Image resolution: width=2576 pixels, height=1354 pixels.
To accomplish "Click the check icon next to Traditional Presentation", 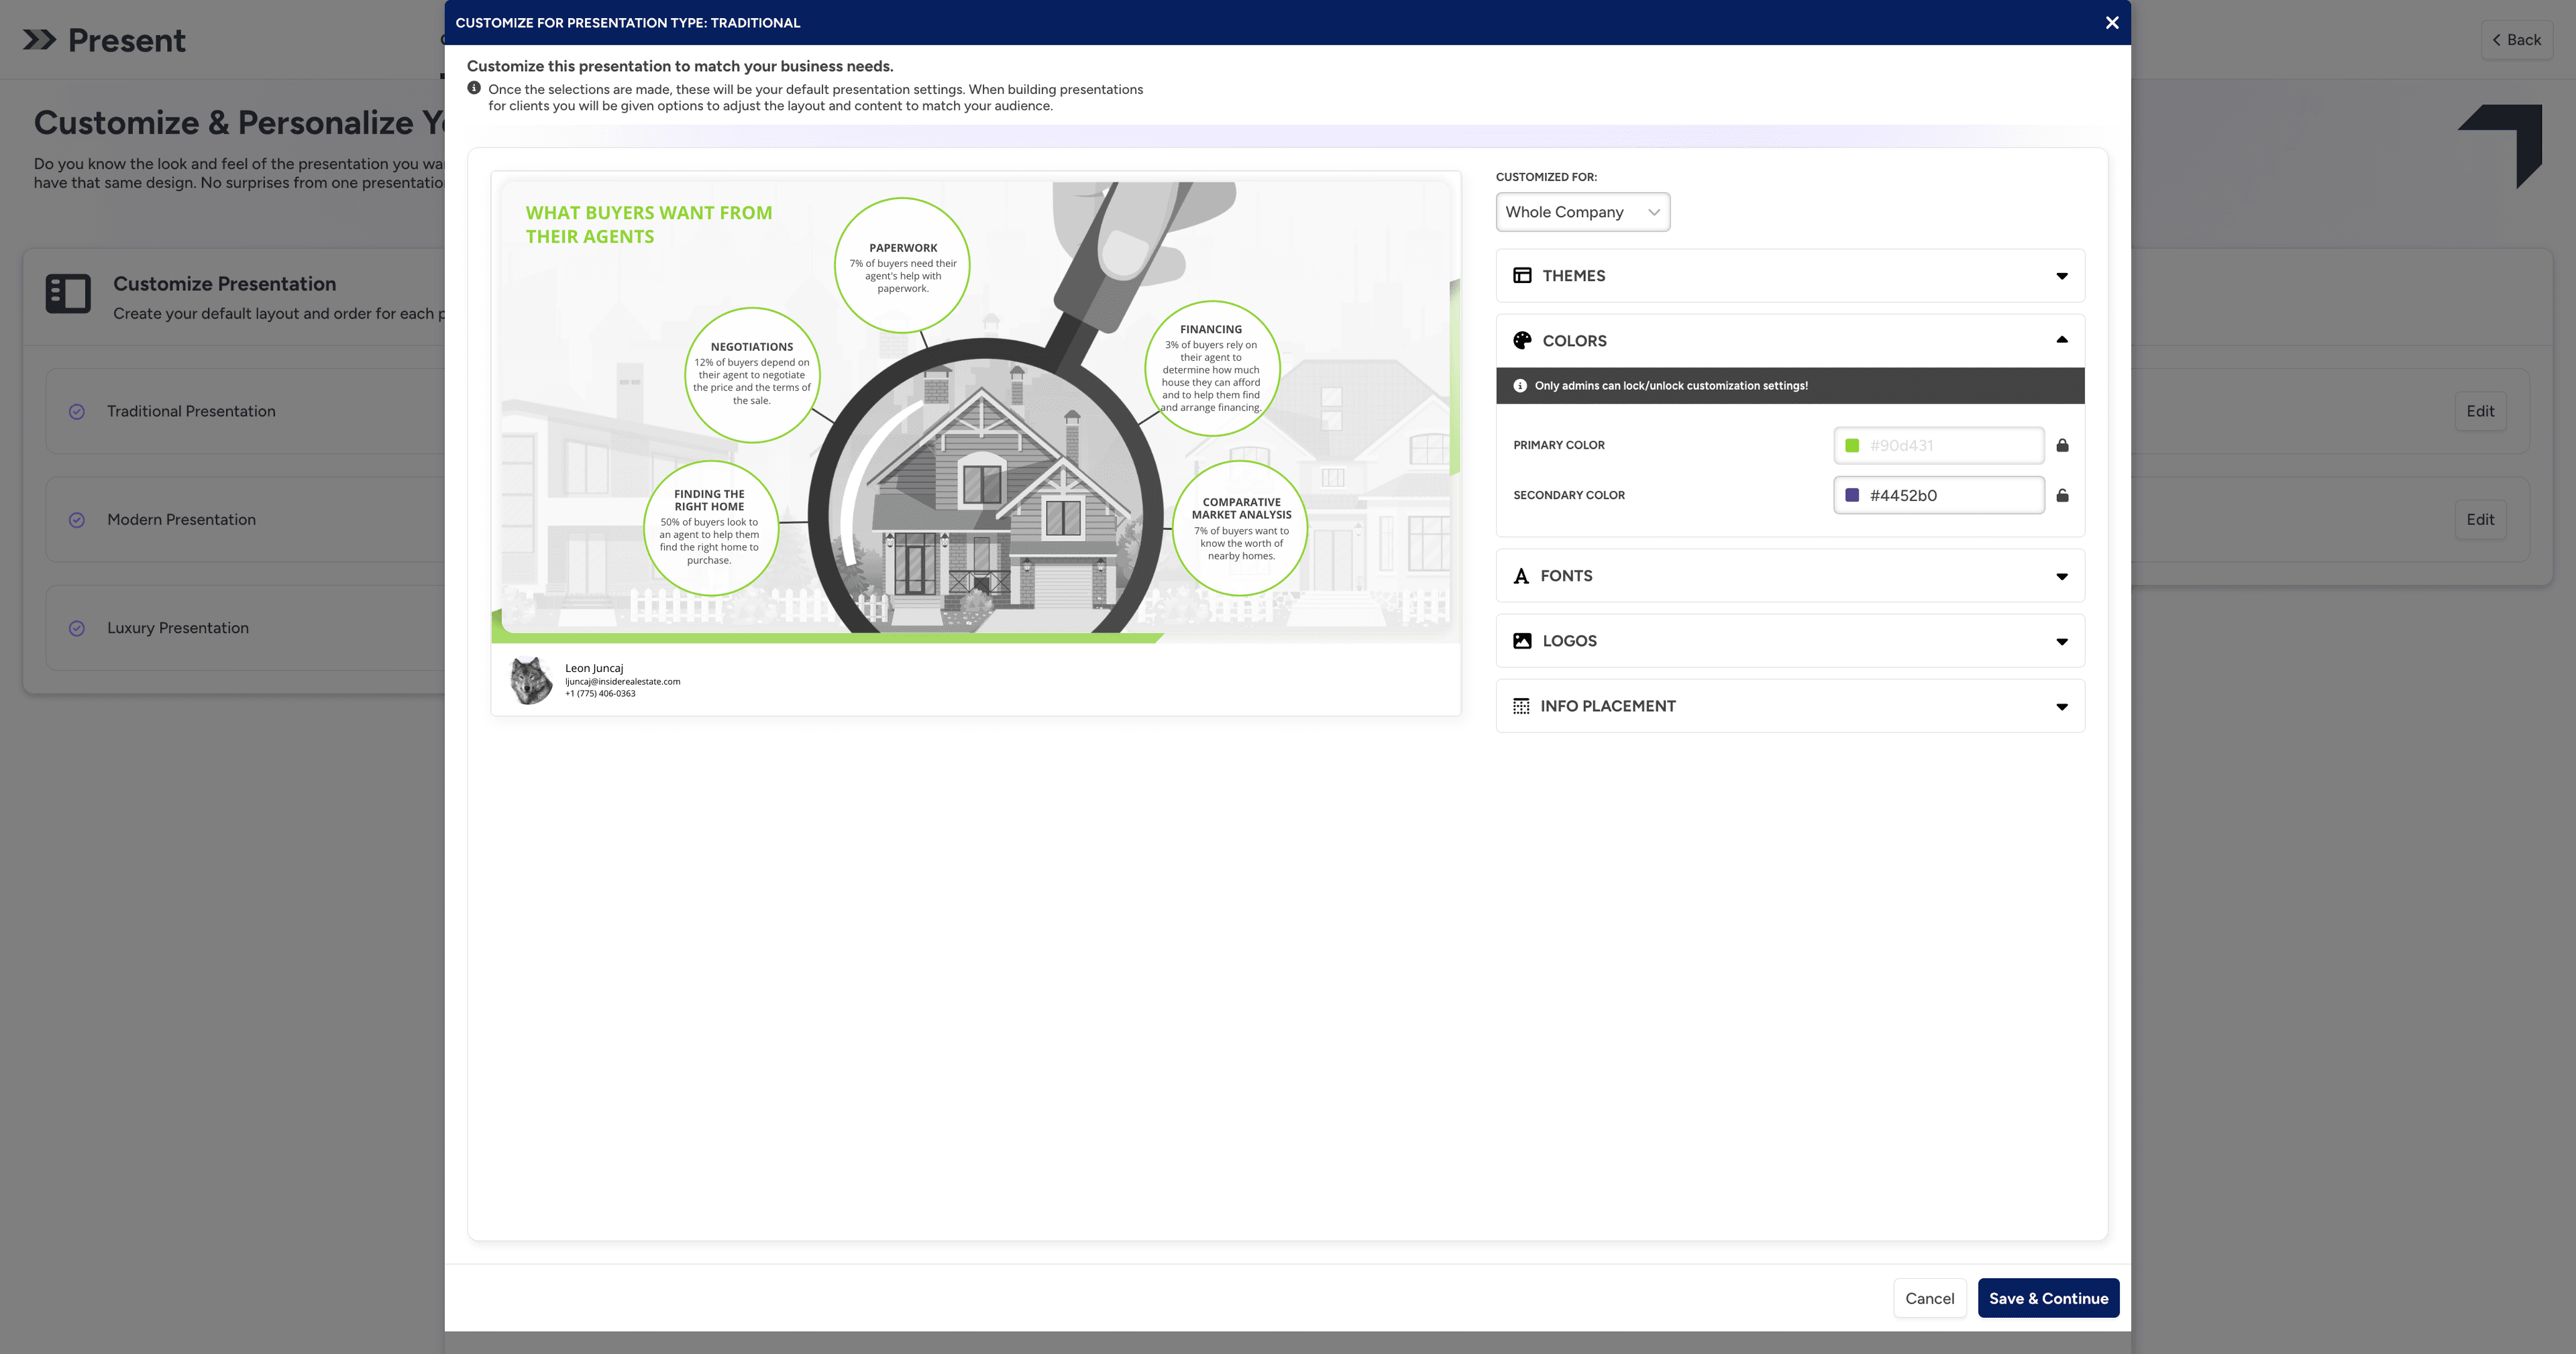I will coord(76,412).
